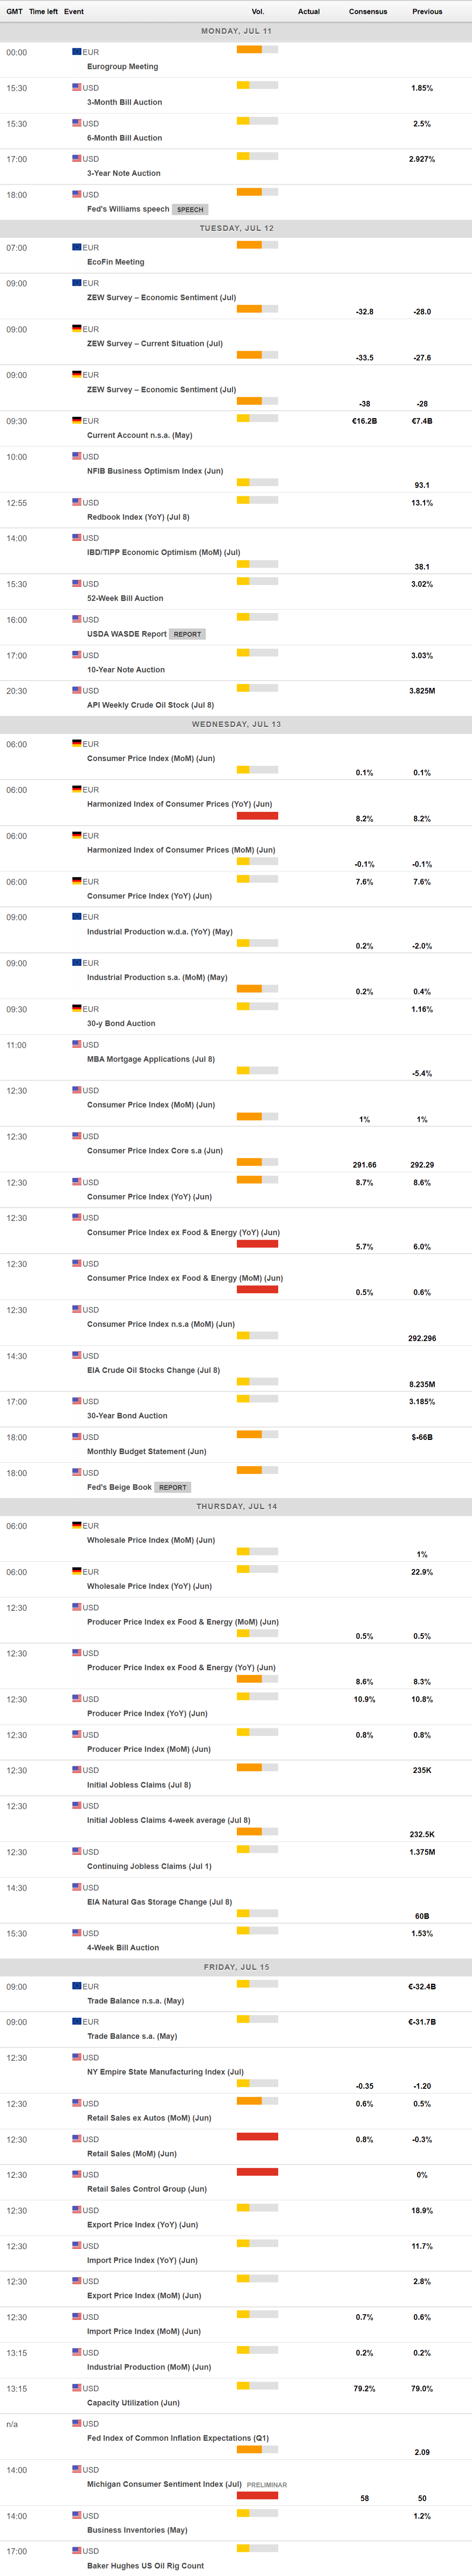Click the US flag next to 3-Month Bill Auction
This screenshot has height=2576, width=472.
(77, 87)
